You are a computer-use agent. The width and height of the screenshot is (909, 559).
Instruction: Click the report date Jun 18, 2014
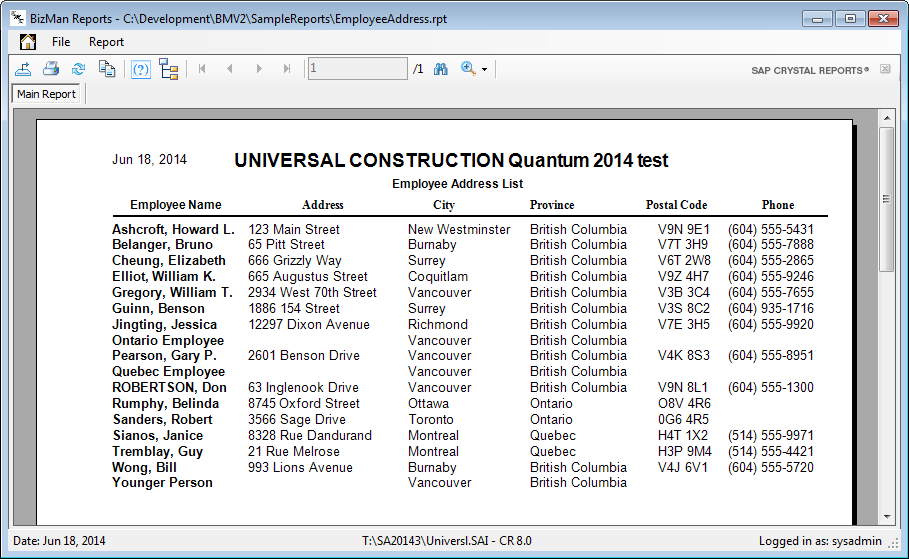pos(150,159)
